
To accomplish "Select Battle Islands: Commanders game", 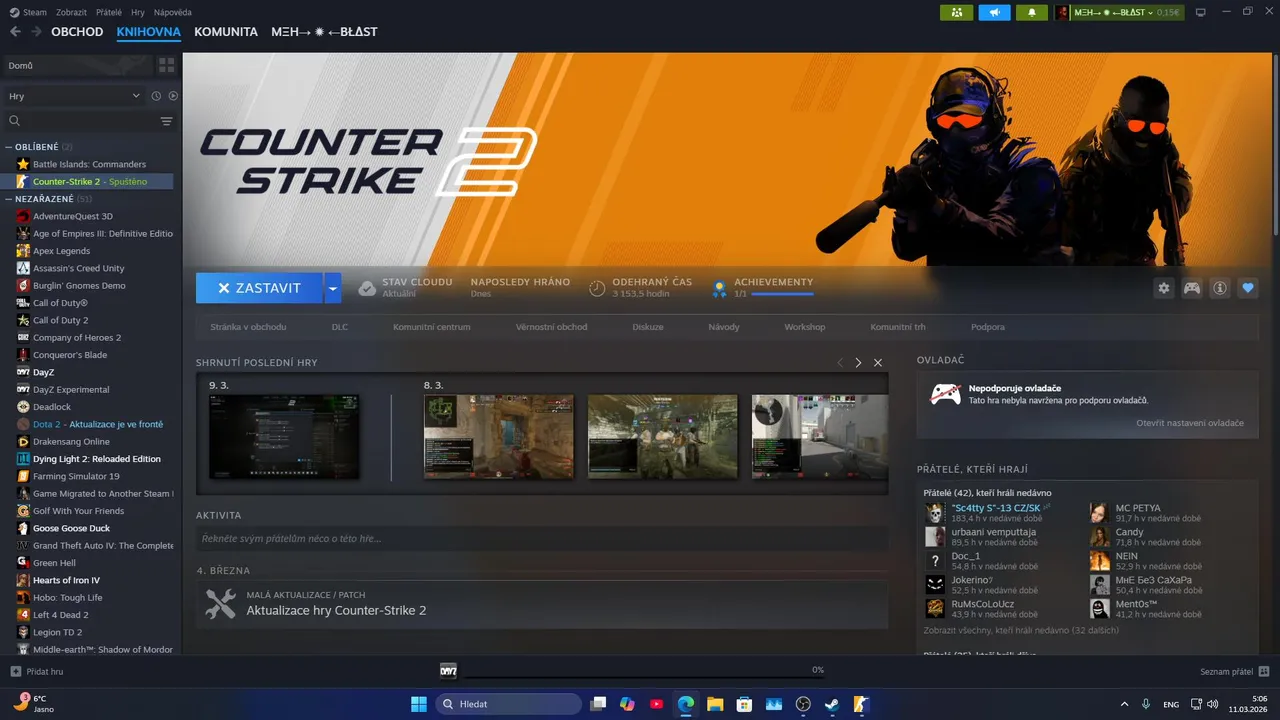I will point(89,164).
